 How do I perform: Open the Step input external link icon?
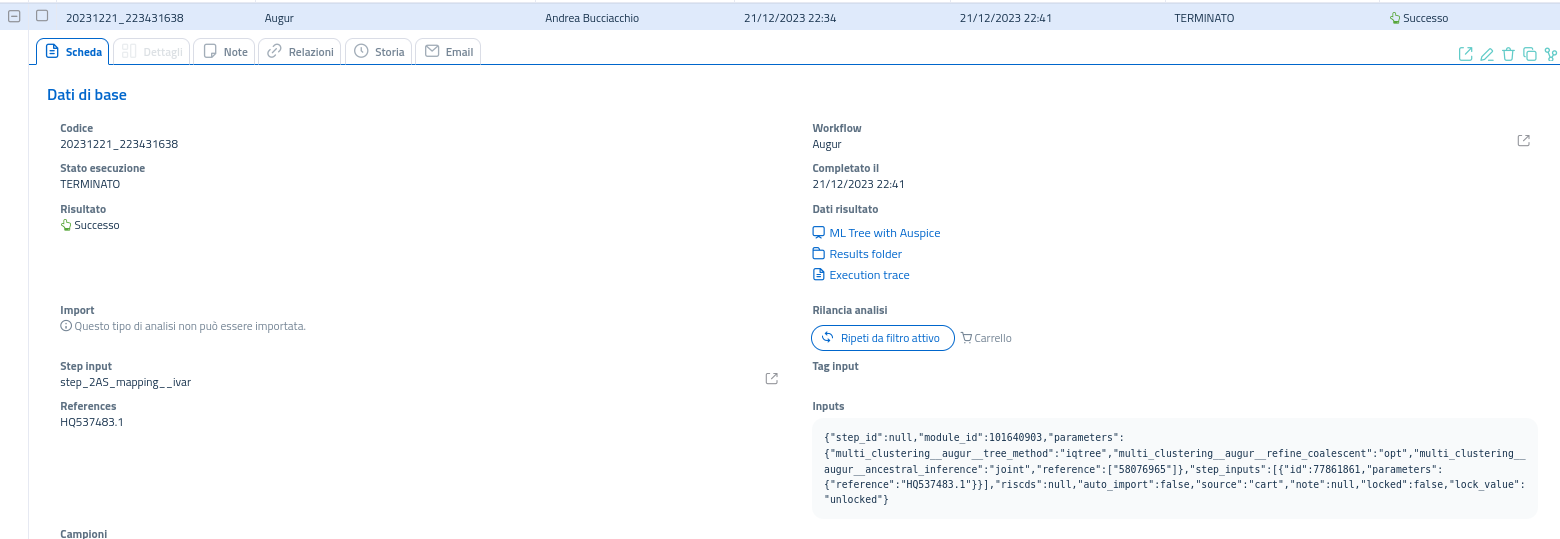click(x=771, y=379)
